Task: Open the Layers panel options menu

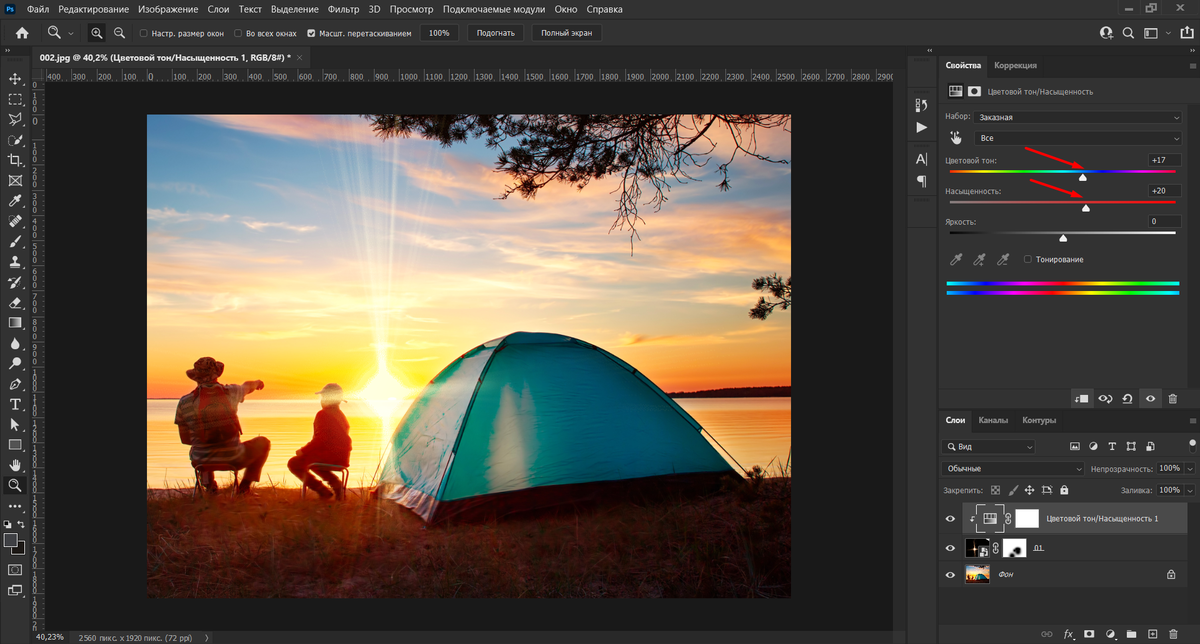Action: point(1192,420)
